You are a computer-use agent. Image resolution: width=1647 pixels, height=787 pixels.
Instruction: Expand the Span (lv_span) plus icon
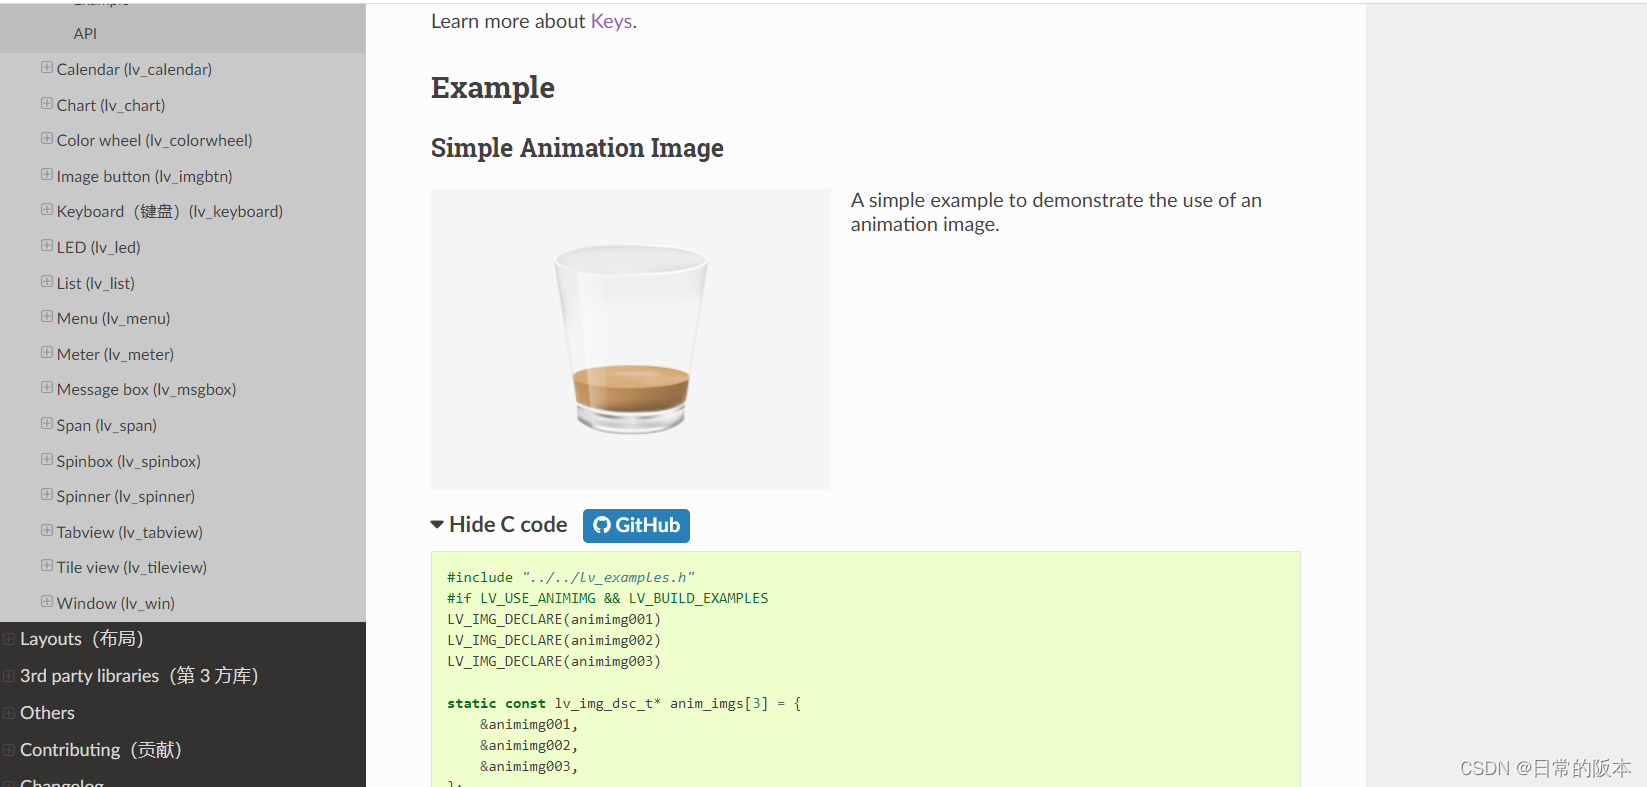(x=47, y=423)
